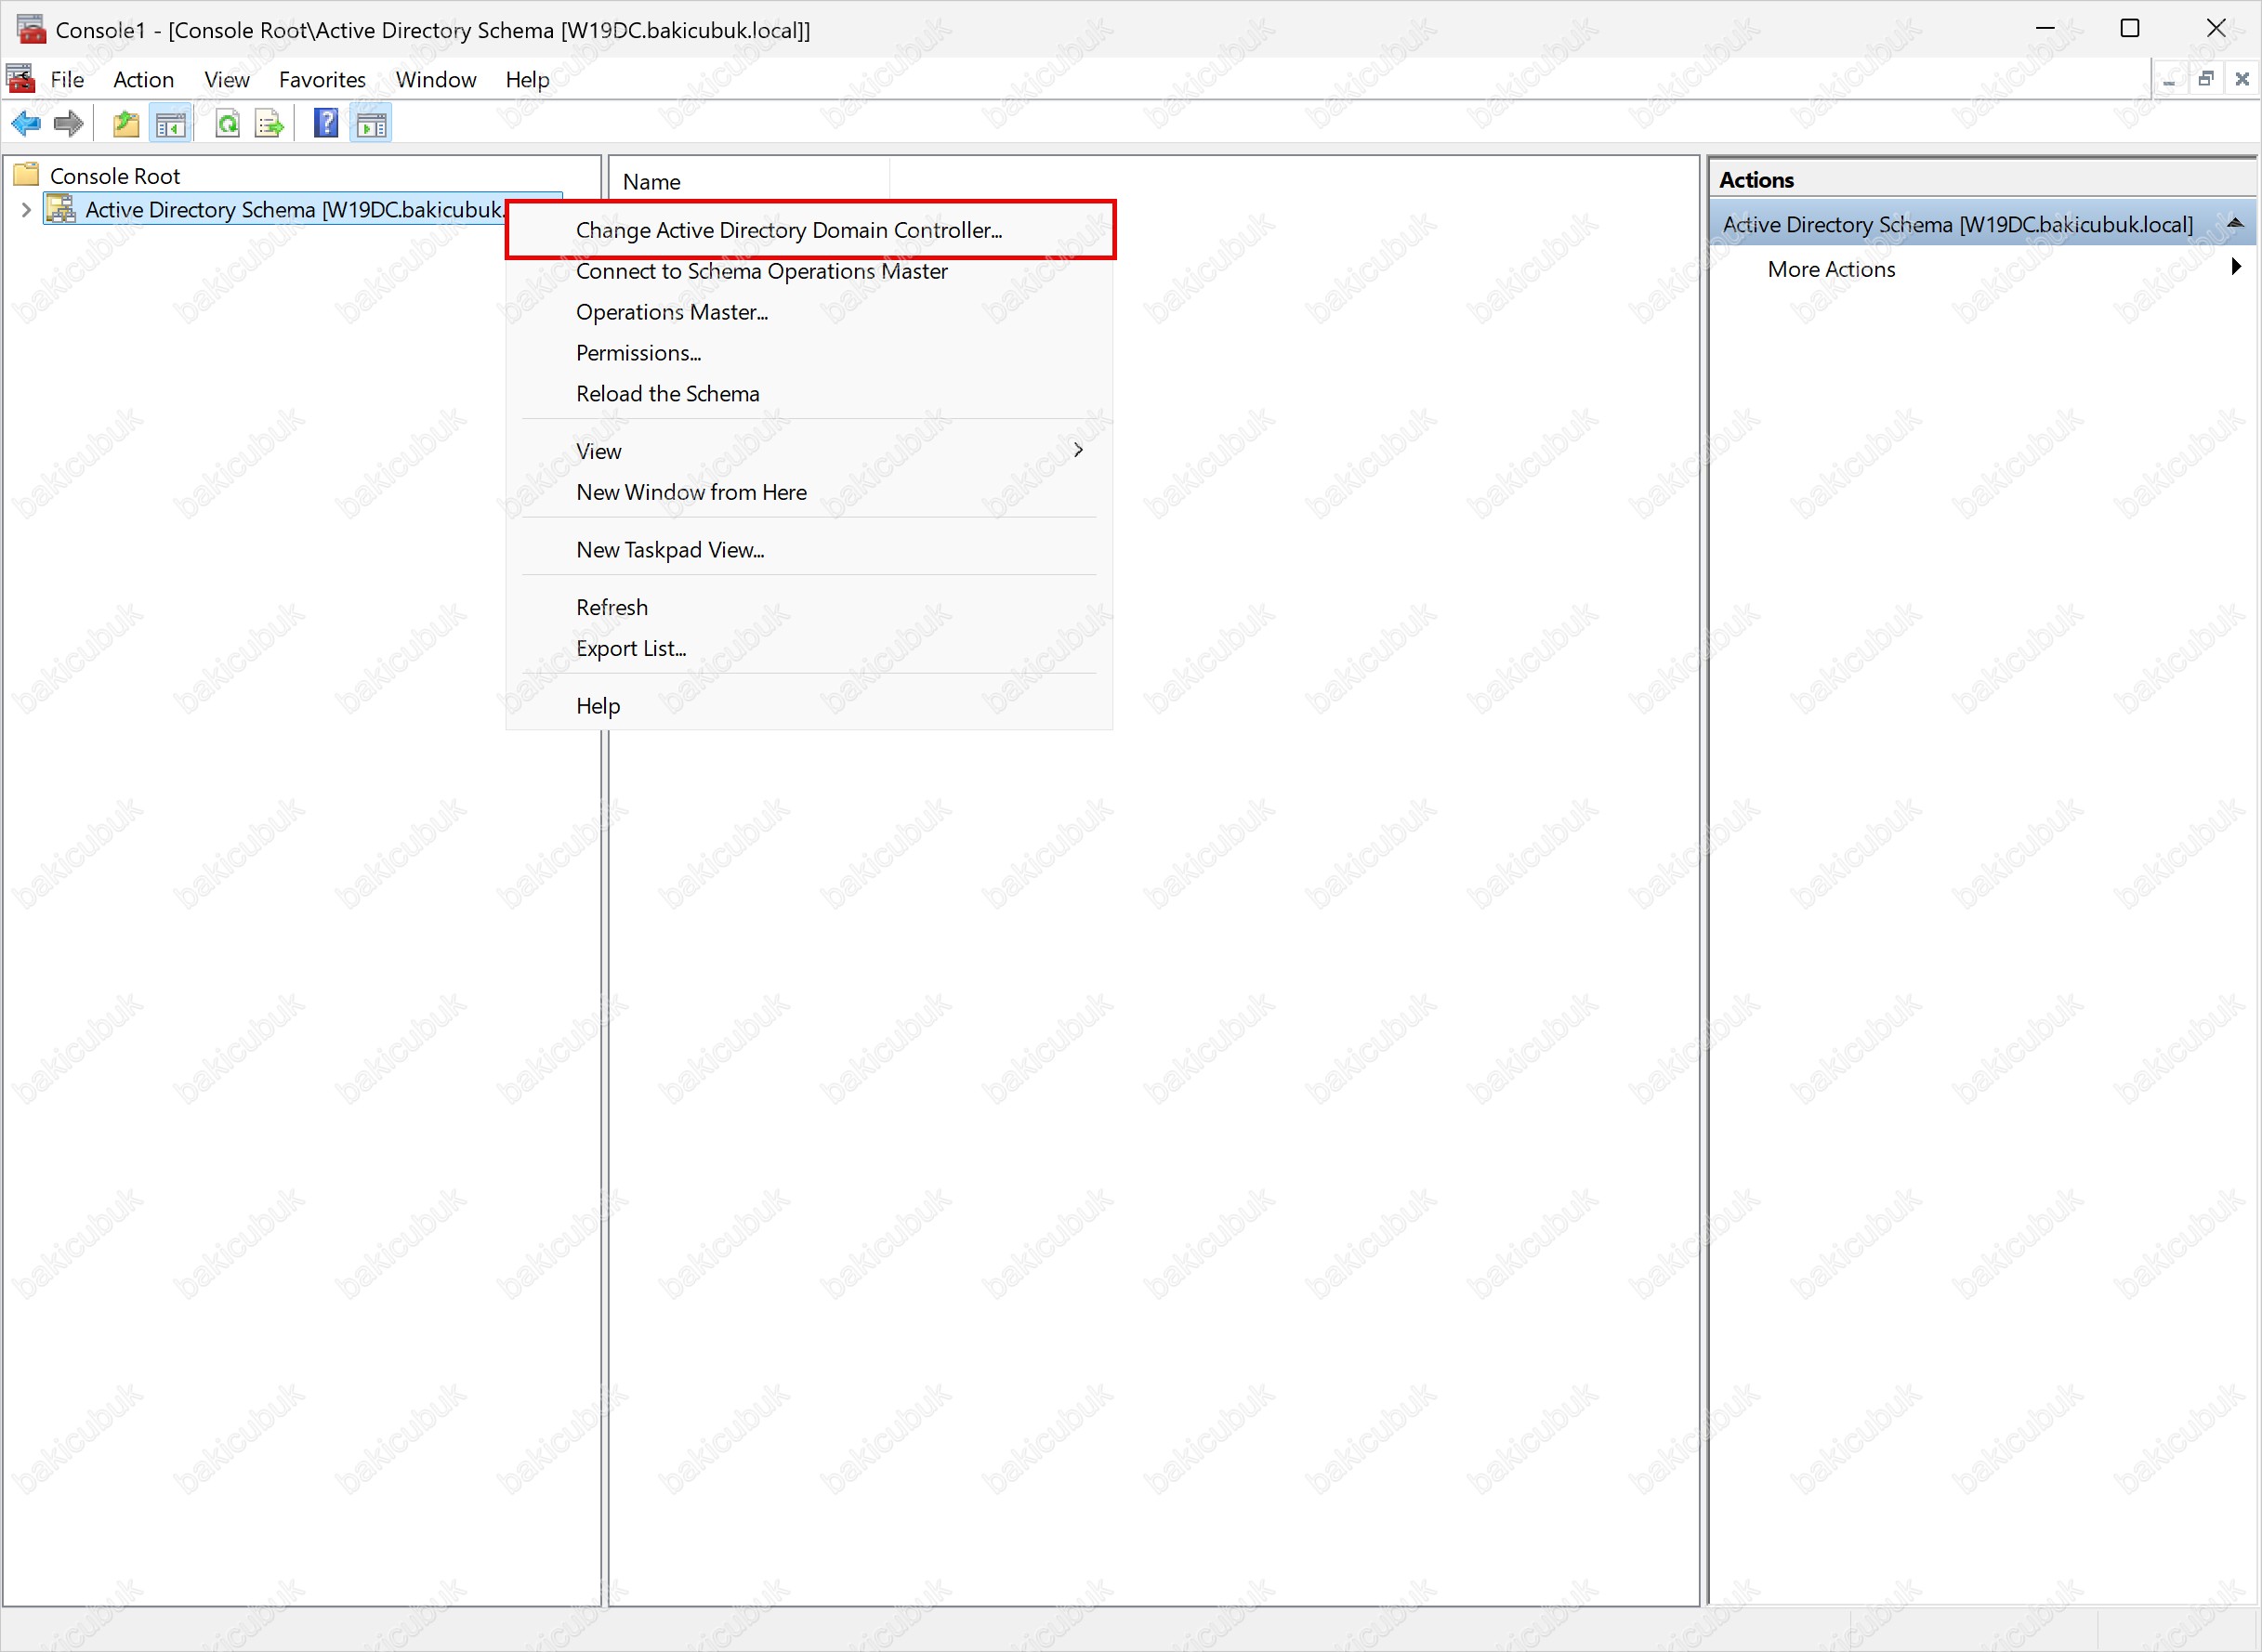The image size is (2262, 1652).
Task: Click the Forward arrow toolbar icon
Action: coord(68,124)
